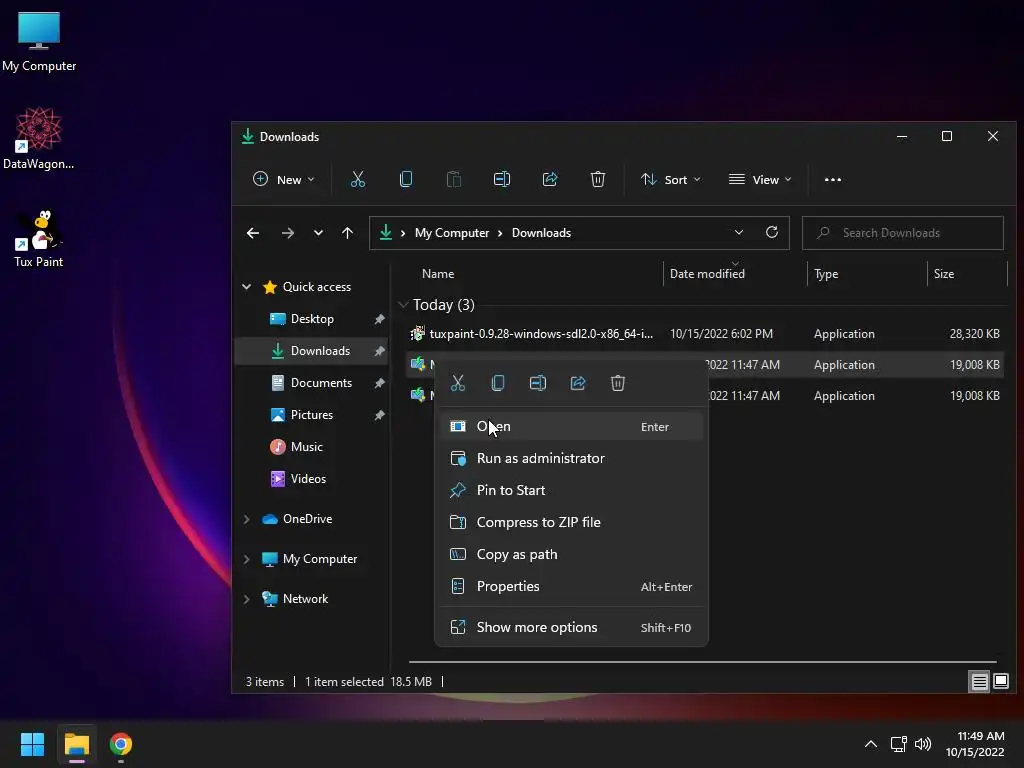Sort by Date modified column header

pos(707,274)
